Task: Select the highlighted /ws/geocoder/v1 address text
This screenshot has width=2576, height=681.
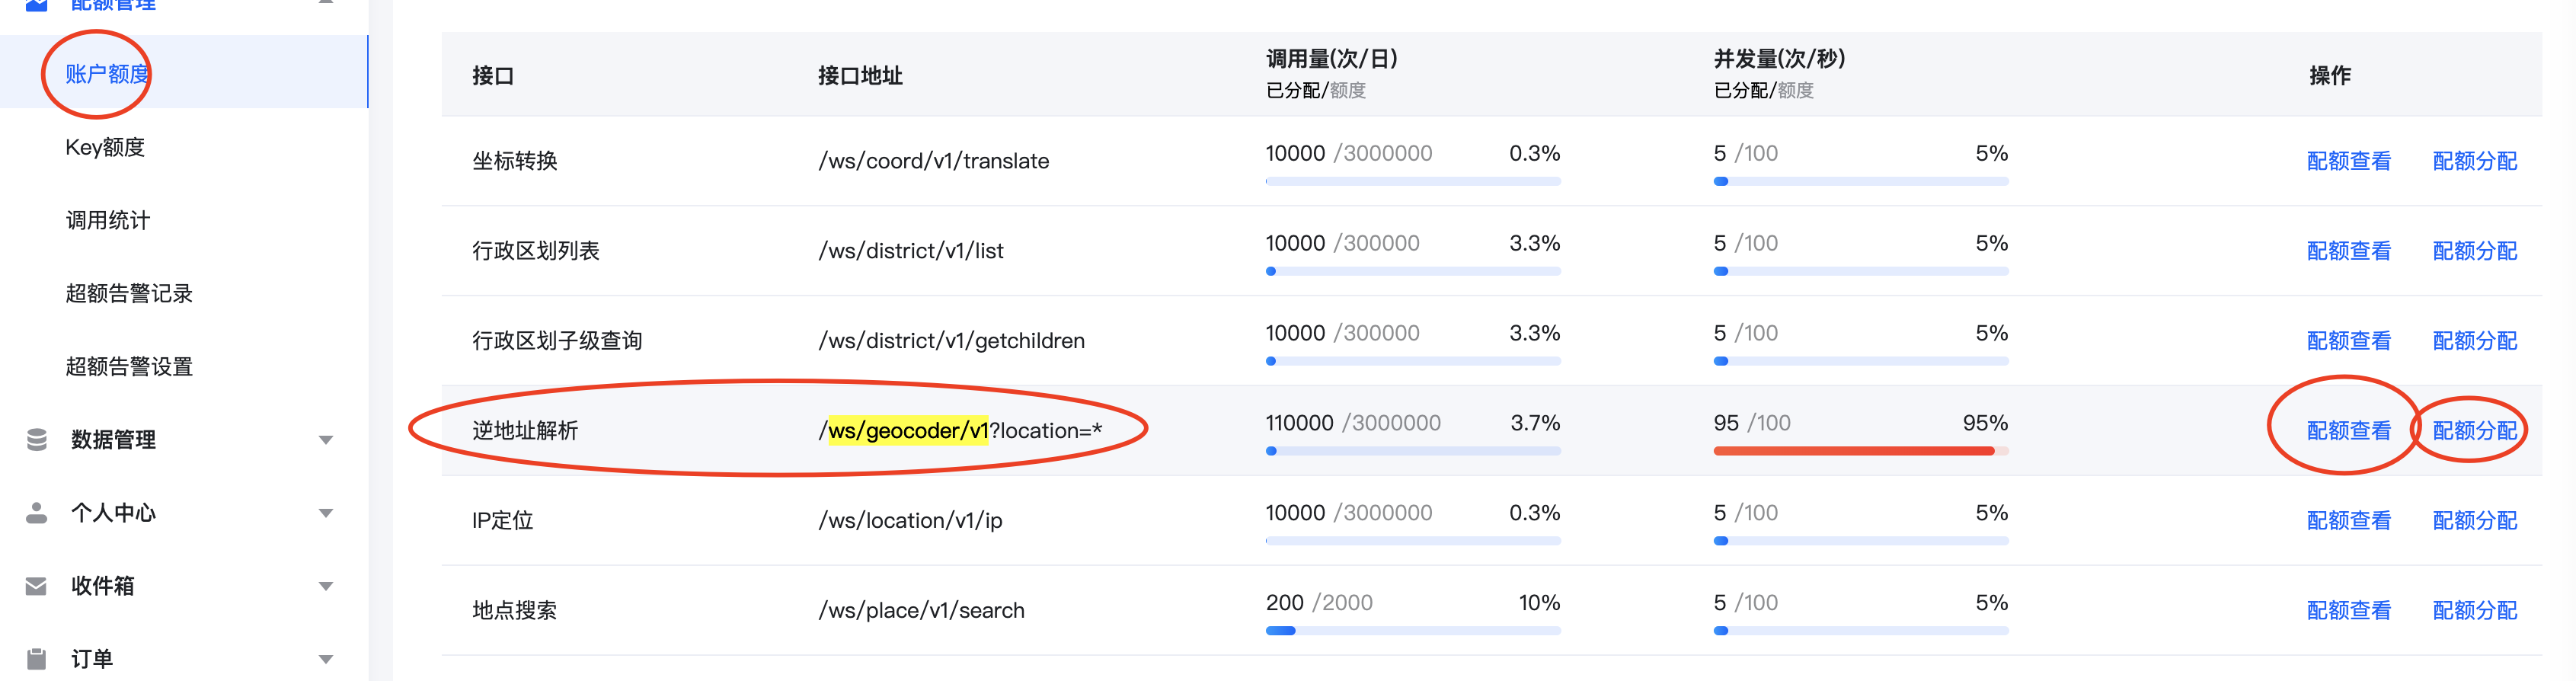Action: point(907,431)
